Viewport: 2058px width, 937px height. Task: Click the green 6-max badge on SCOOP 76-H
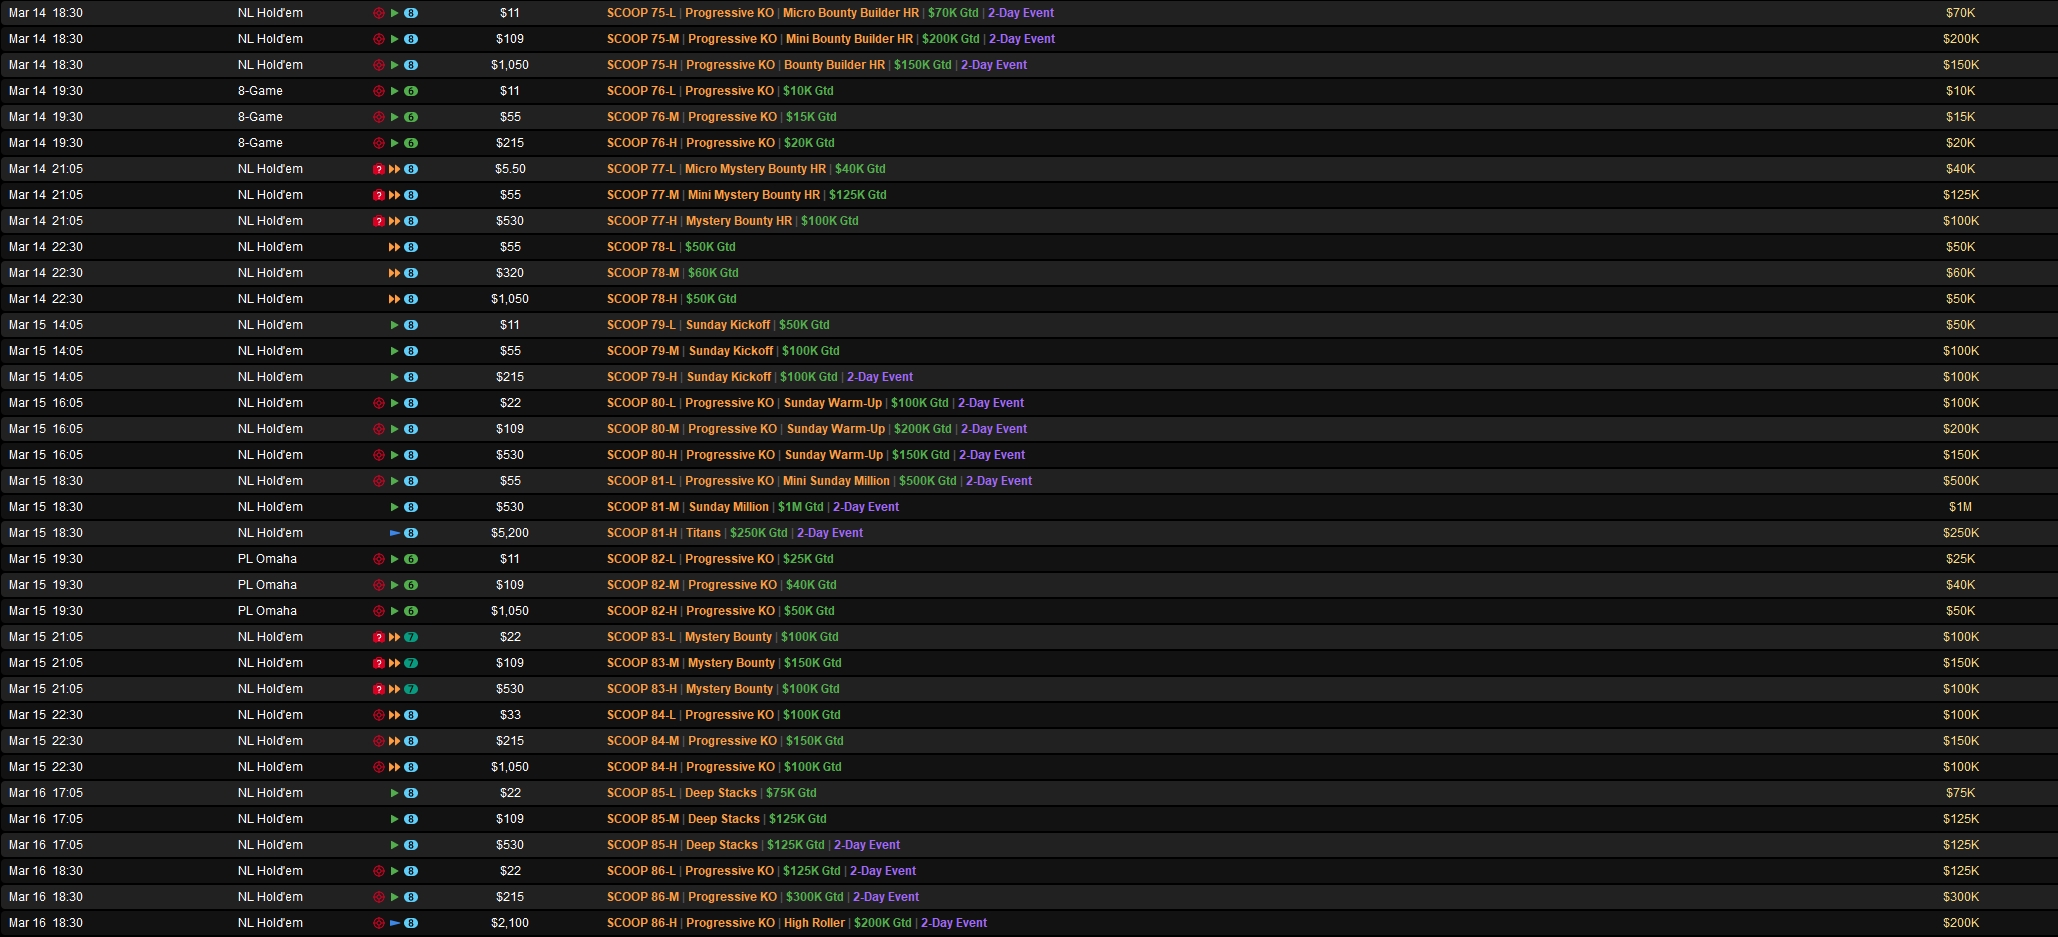pyautogui.click(x=411, y=143)
